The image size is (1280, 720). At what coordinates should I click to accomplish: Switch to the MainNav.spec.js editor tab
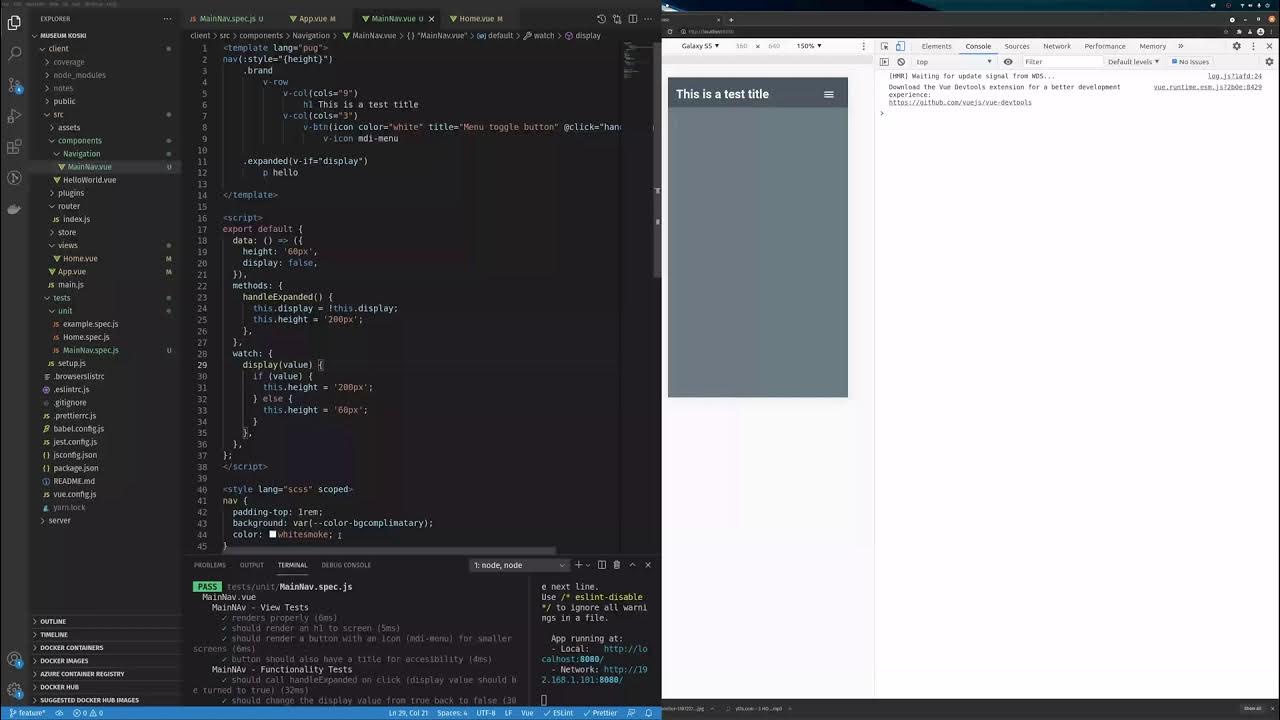click(x=230, y=18)
